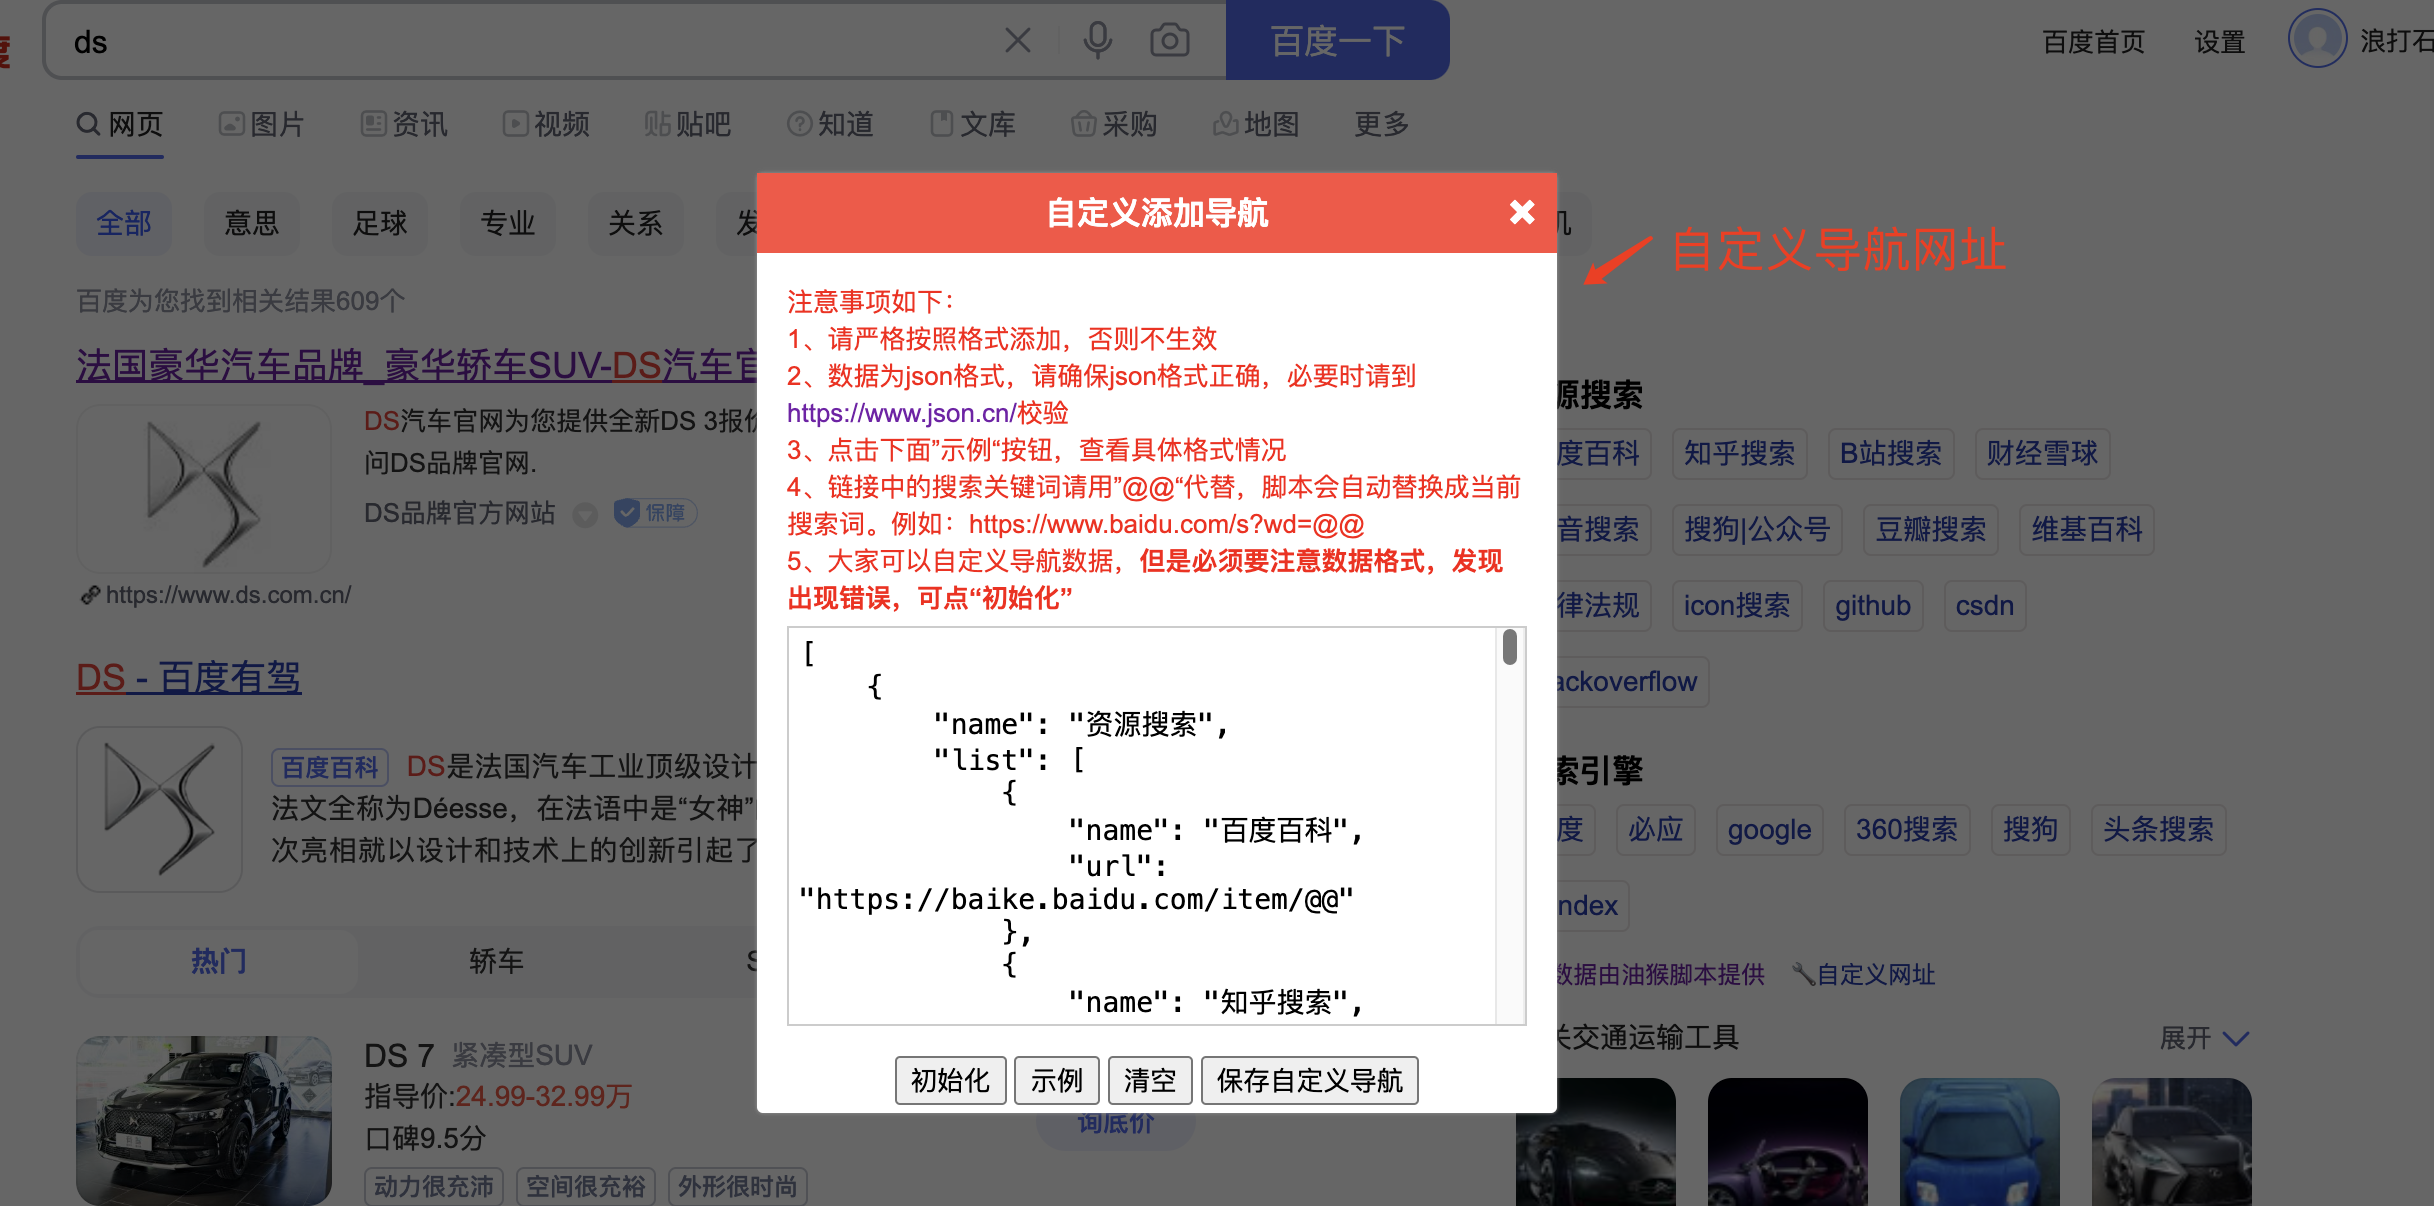Click the voice search microphone icon
This screenshot has width=2434, height=1206.
1097,41
